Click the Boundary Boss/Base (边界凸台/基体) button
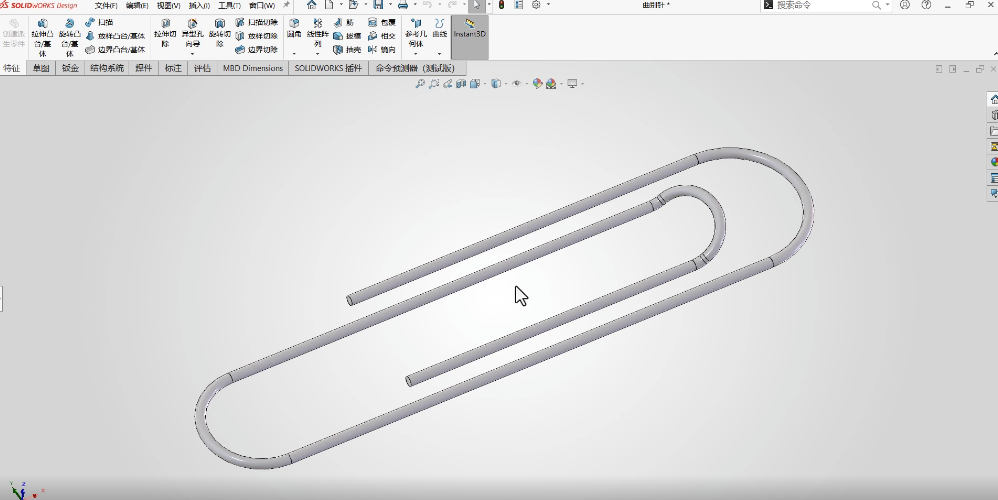 click(x=115, y=49)
